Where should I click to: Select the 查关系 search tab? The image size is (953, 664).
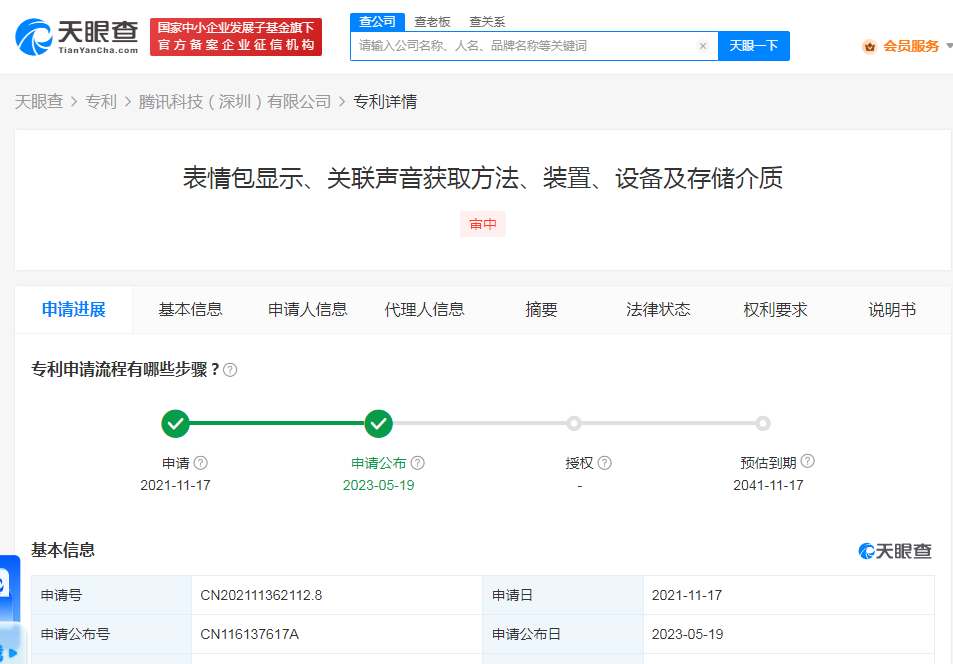click(487, 22)
